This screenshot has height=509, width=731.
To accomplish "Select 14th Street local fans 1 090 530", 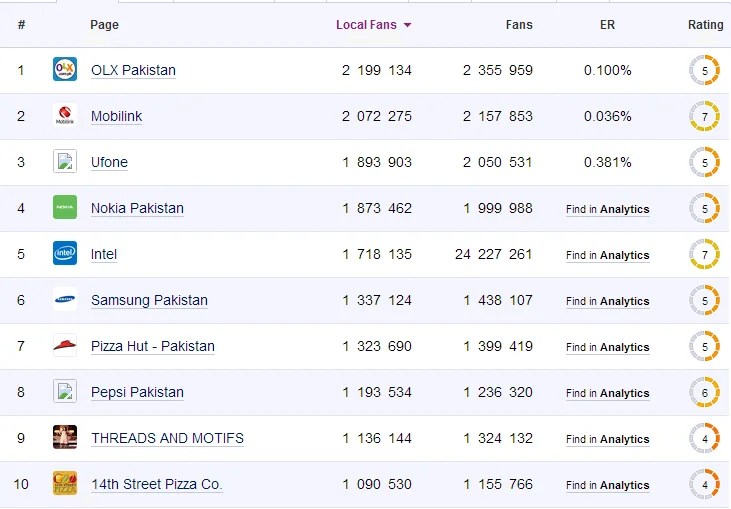I will pyautogui.click(x=377, y=485).
